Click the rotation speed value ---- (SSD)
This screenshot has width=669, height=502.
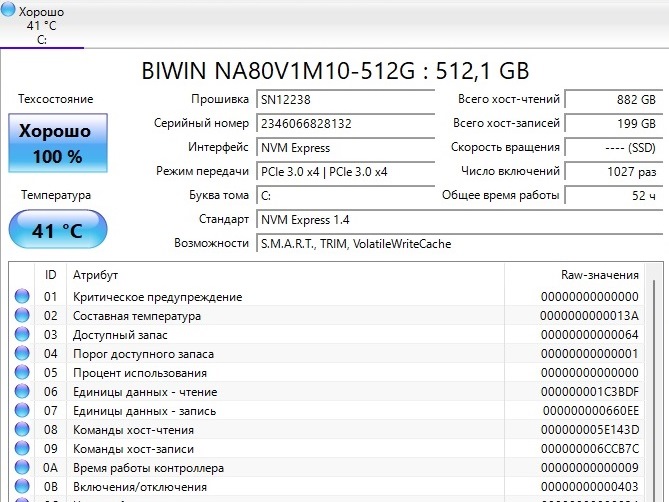pyautogui.click(x=614, y=148)
